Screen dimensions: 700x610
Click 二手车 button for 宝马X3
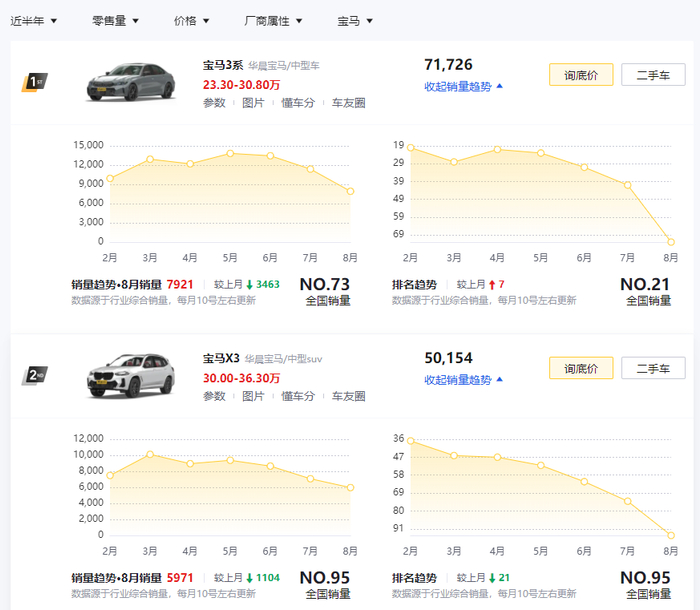pyautogui.click(x=654, y=368)
